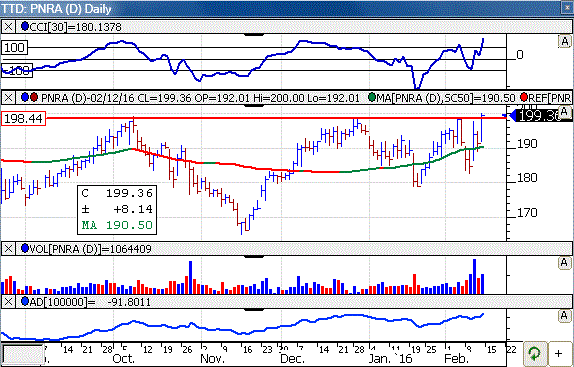Click the A autoscale button in price panel
Viewport: 574px width, 367px height.
click(564, 112)
